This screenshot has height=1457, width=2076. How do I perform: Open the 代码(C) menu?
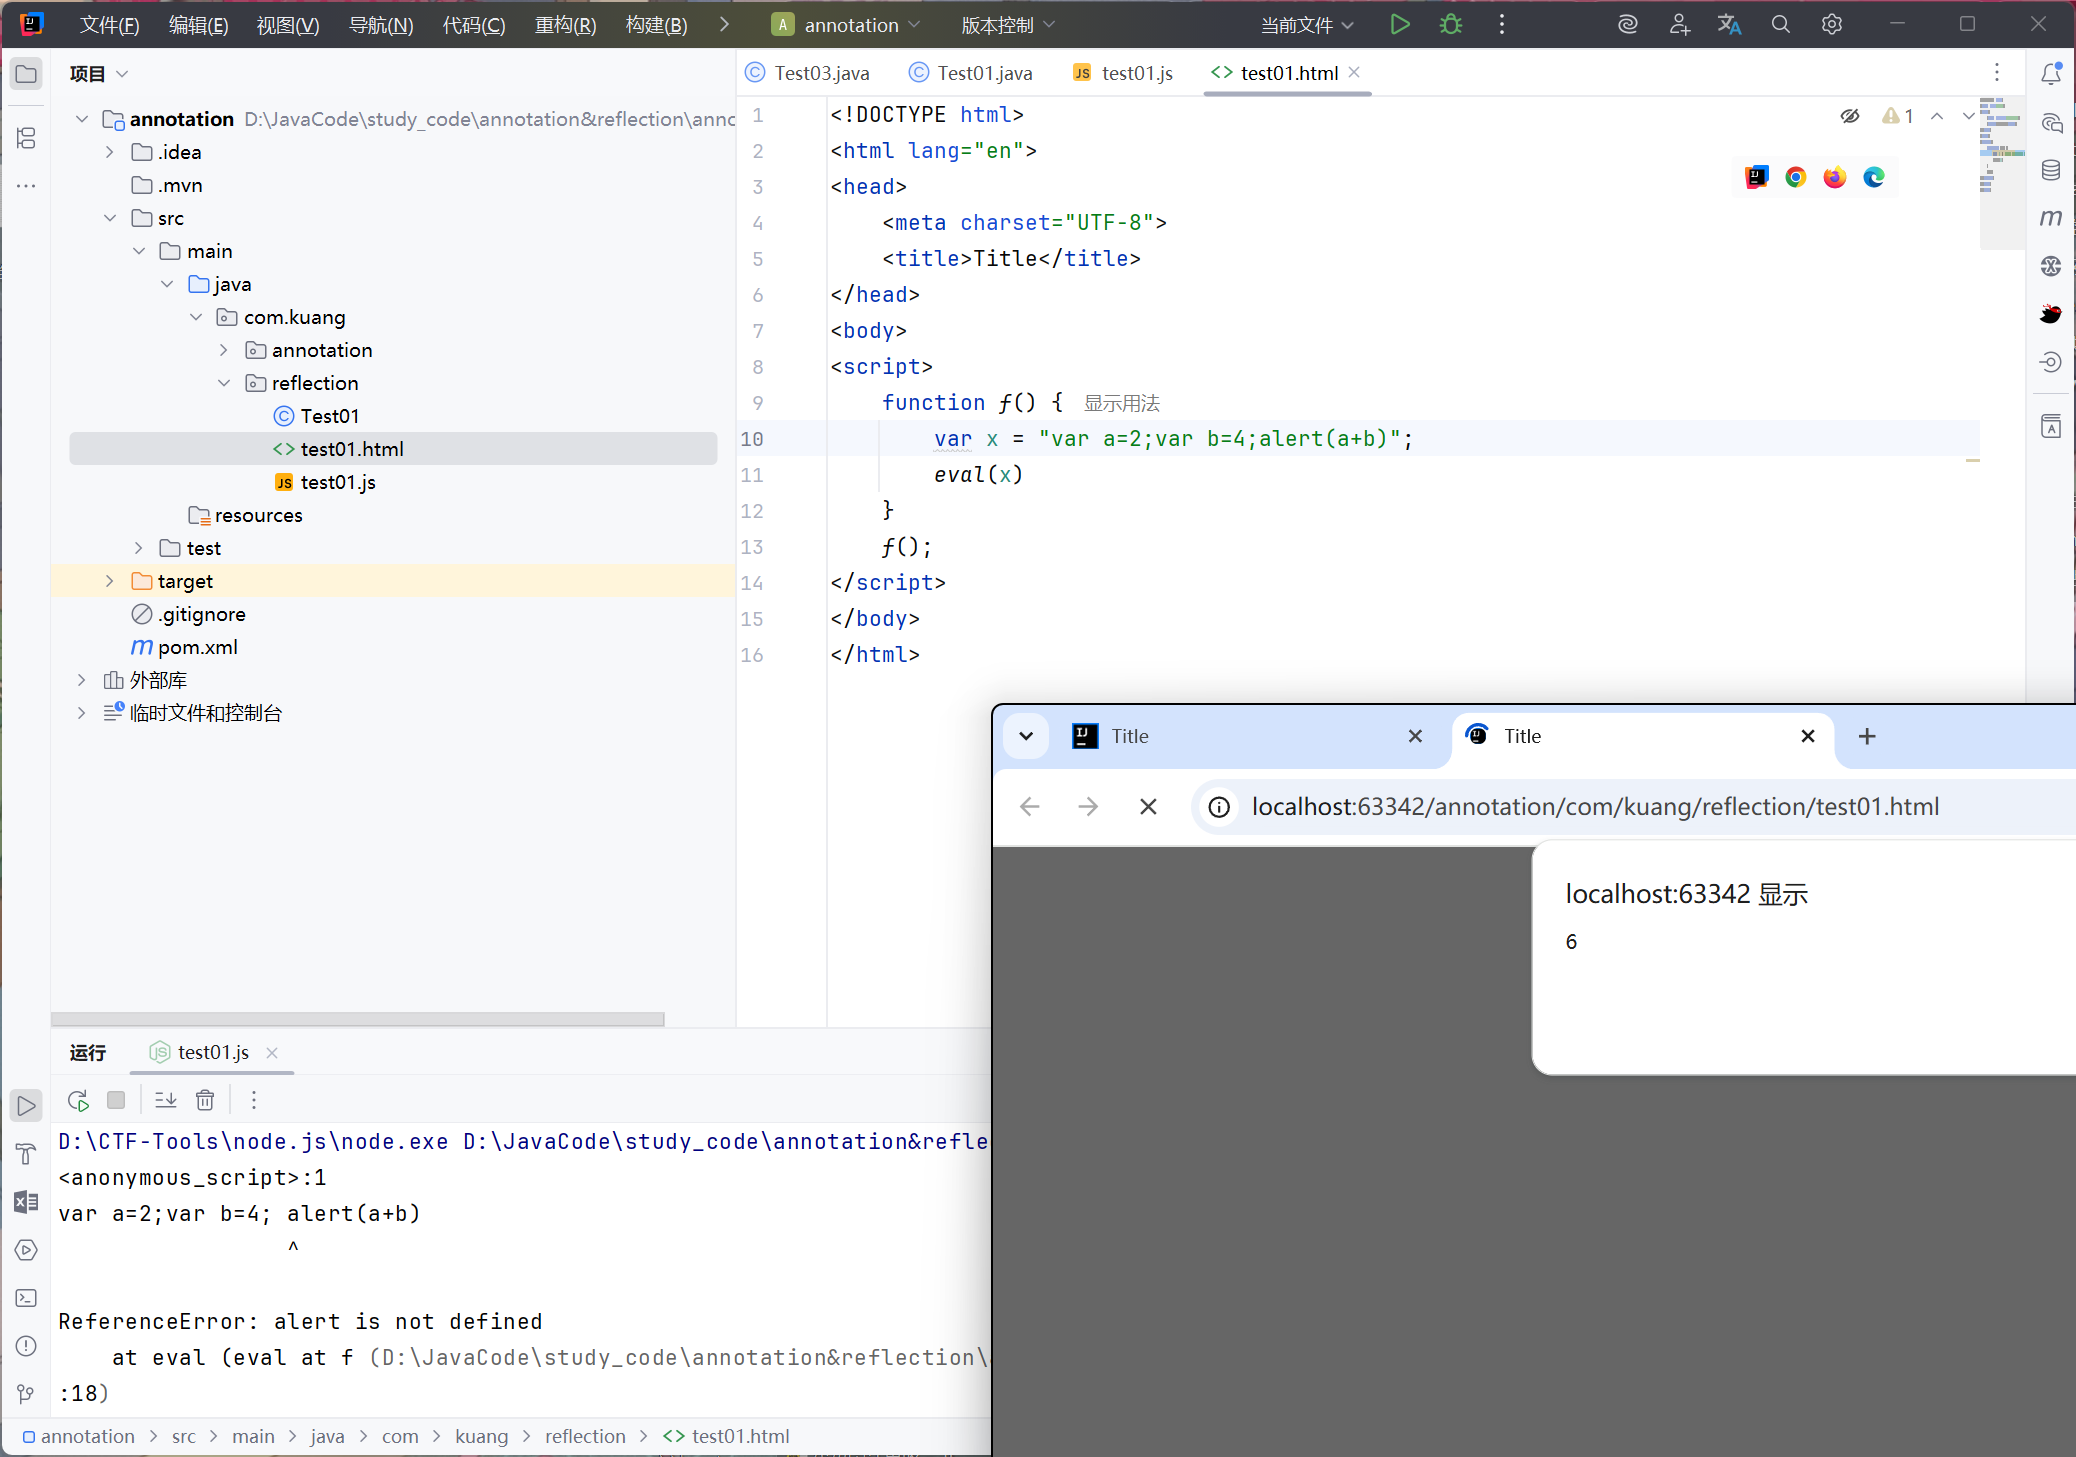coord(473,25)
